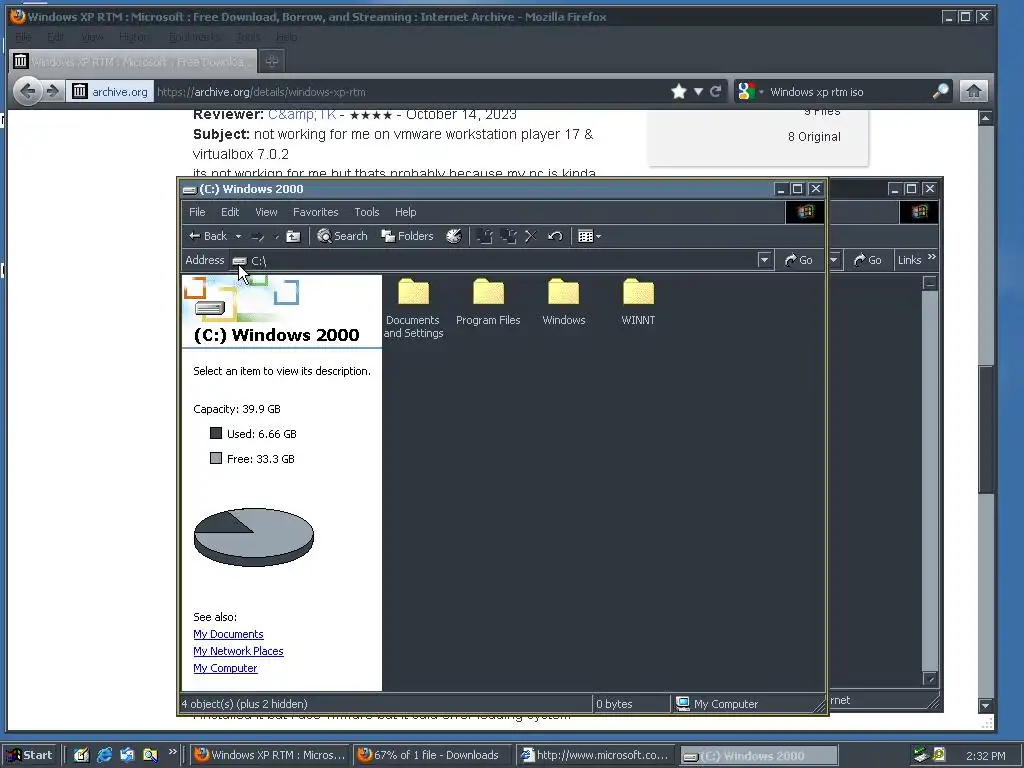Click archive.org site identity button
The height and width of the screenshot is (768, 1024).
[110, 91]
